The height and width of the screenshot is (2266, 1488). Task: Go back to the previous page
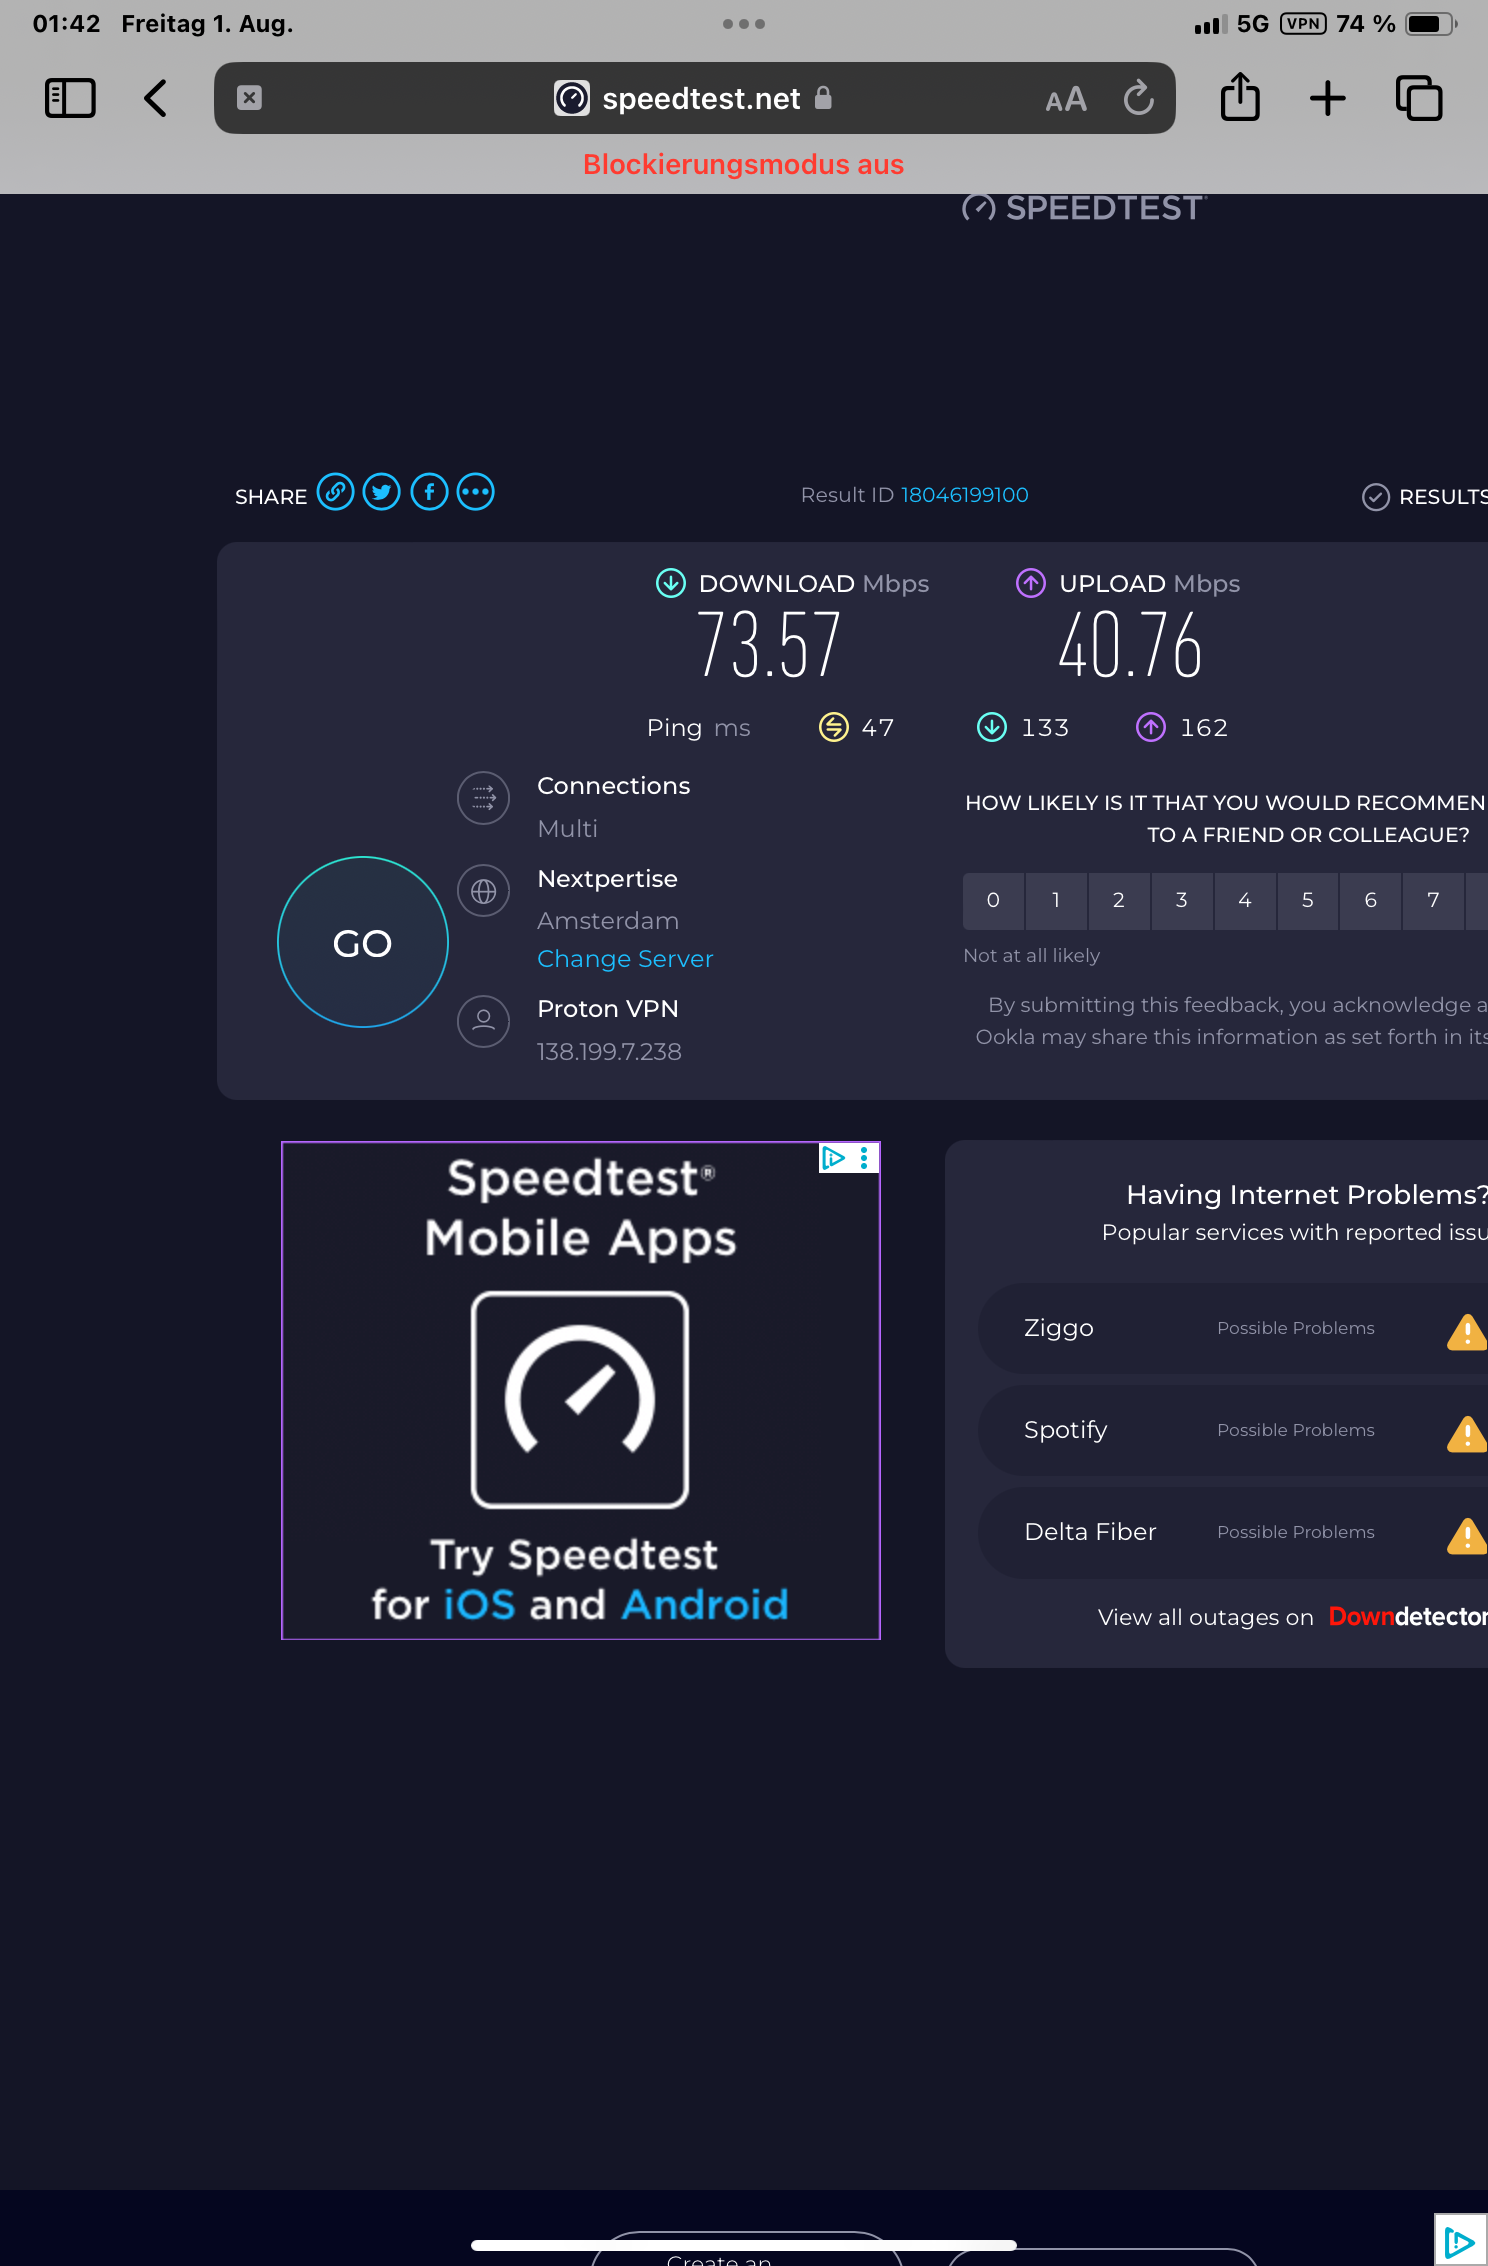pos(156,98)
